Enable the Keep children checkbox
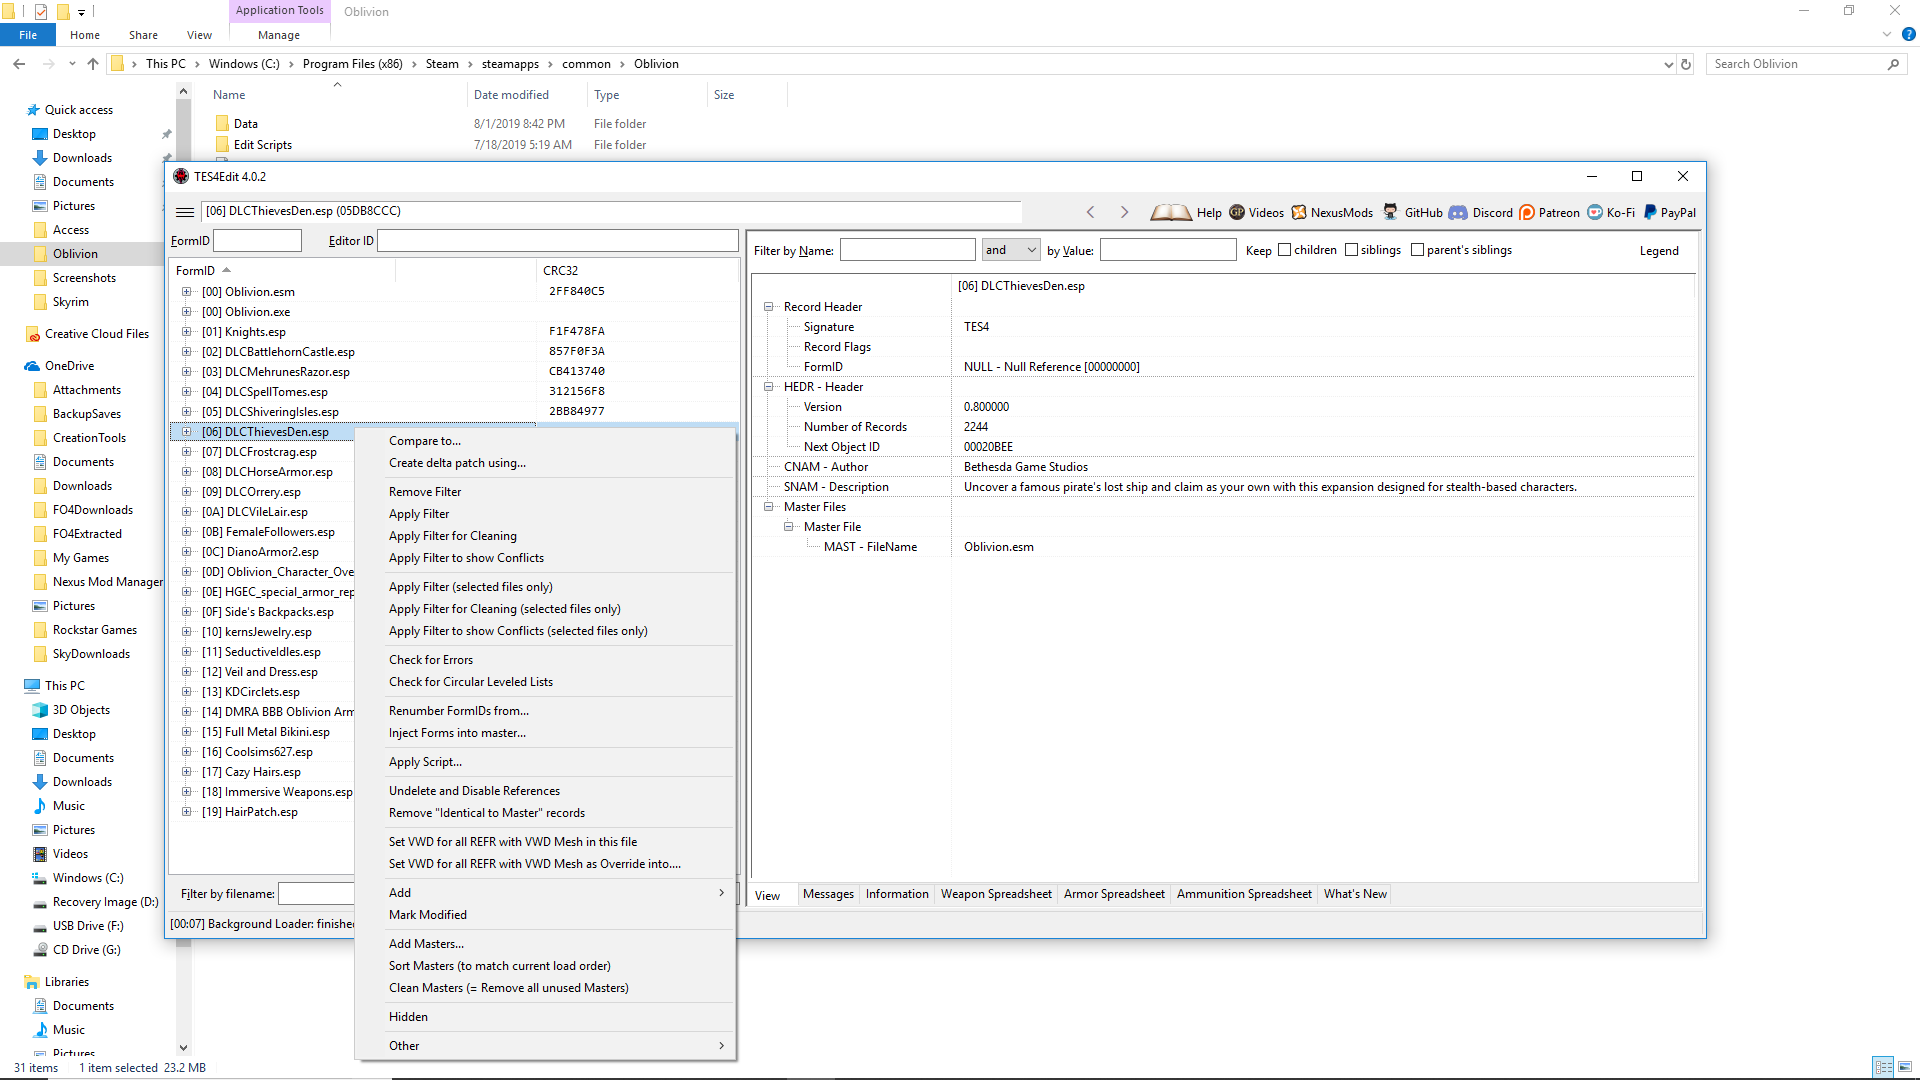 [1284, 250]
